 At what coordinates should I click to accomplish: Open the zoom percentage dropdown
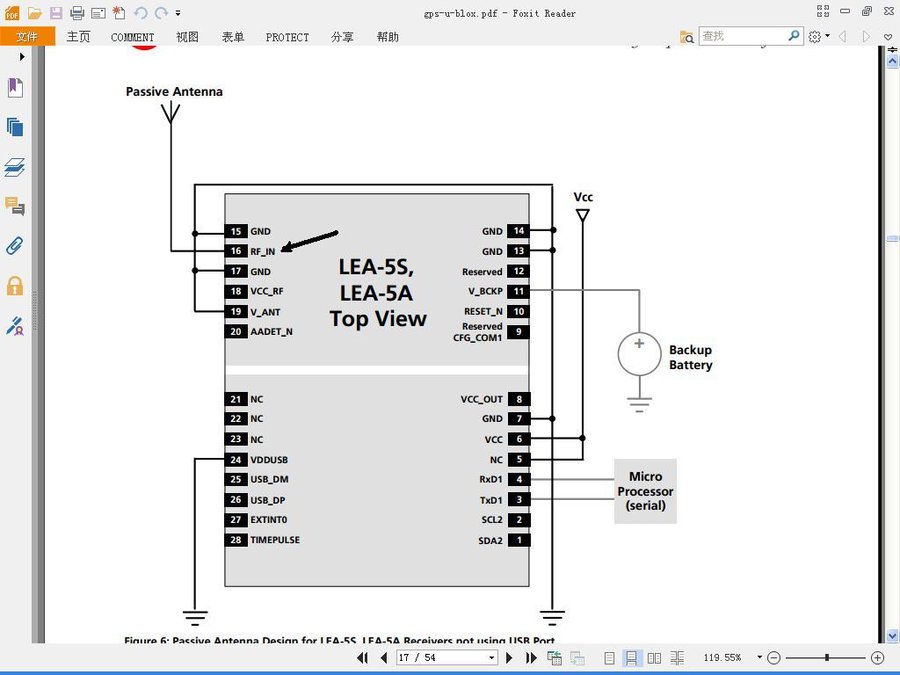pos(759,658)
